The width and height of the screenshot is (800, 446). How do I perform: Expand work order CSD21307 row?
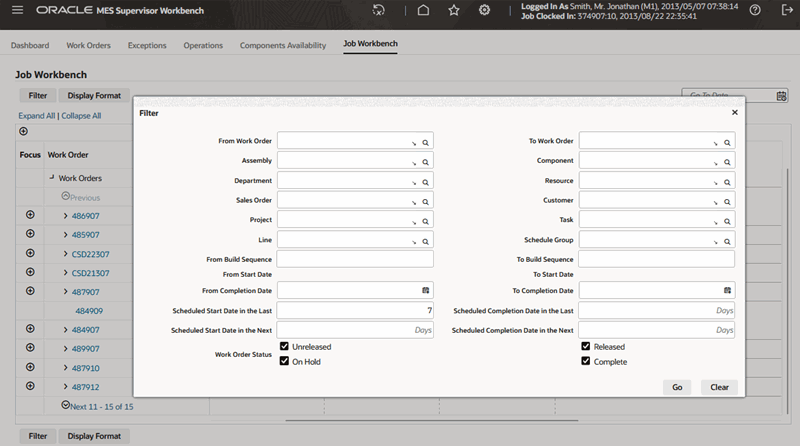(x=65, y=273)
